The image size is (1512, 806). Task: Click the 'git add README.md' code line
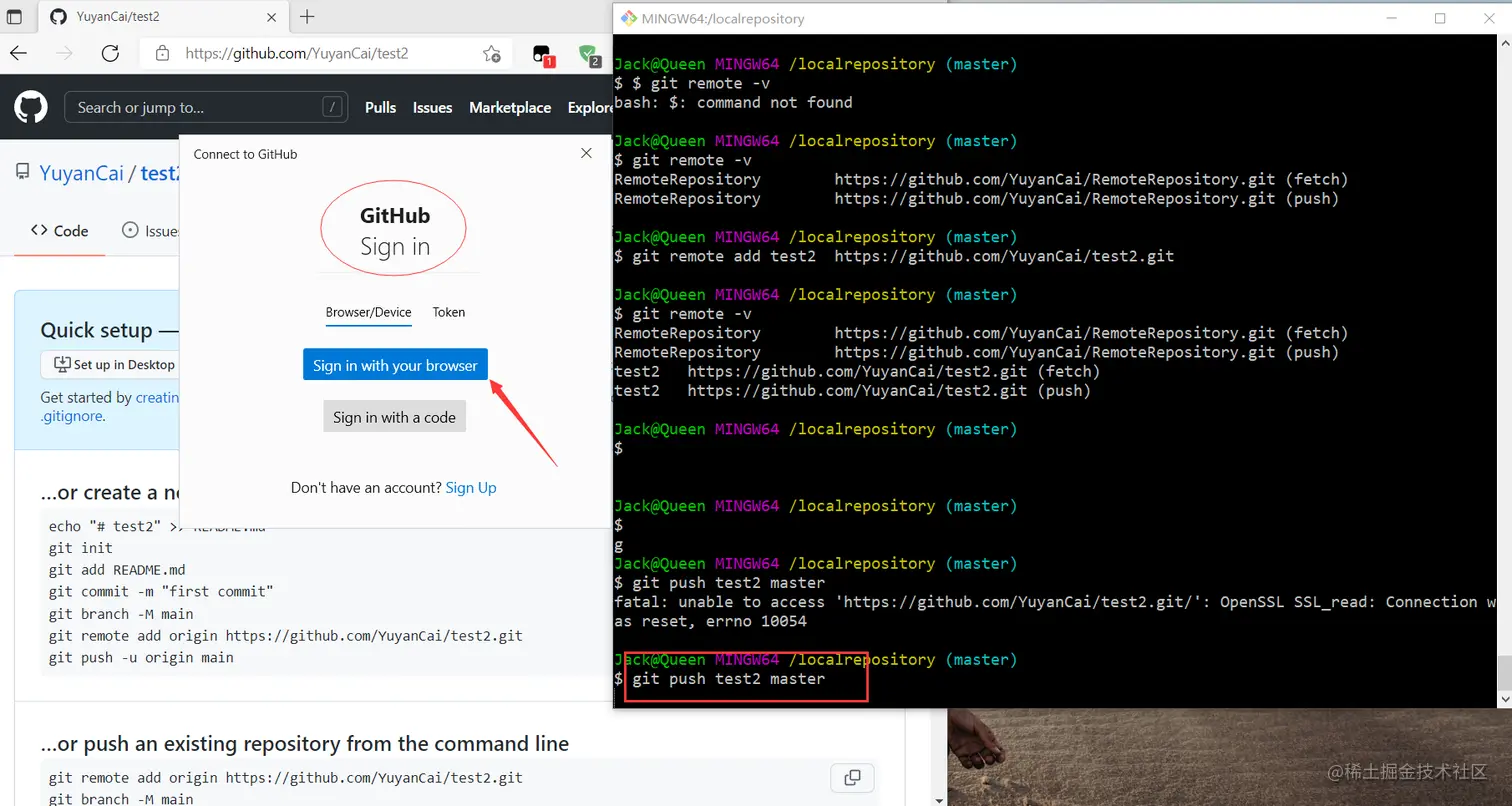(117, 570)
